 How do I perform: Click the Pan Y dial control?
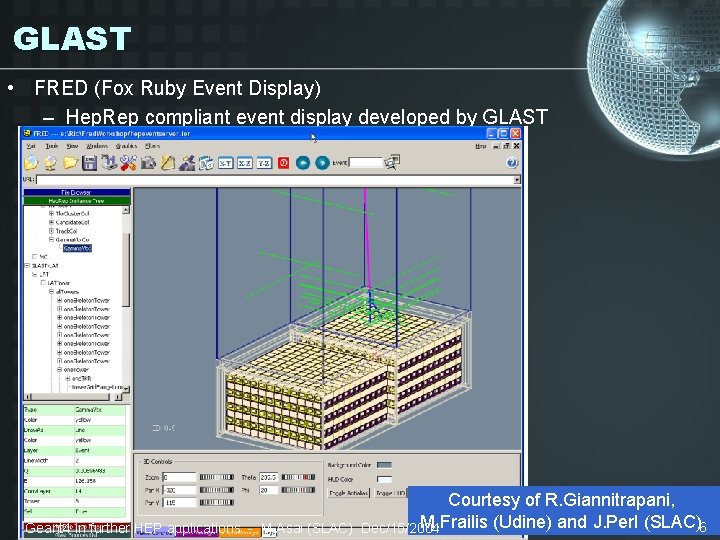click(x=217, y=502)
